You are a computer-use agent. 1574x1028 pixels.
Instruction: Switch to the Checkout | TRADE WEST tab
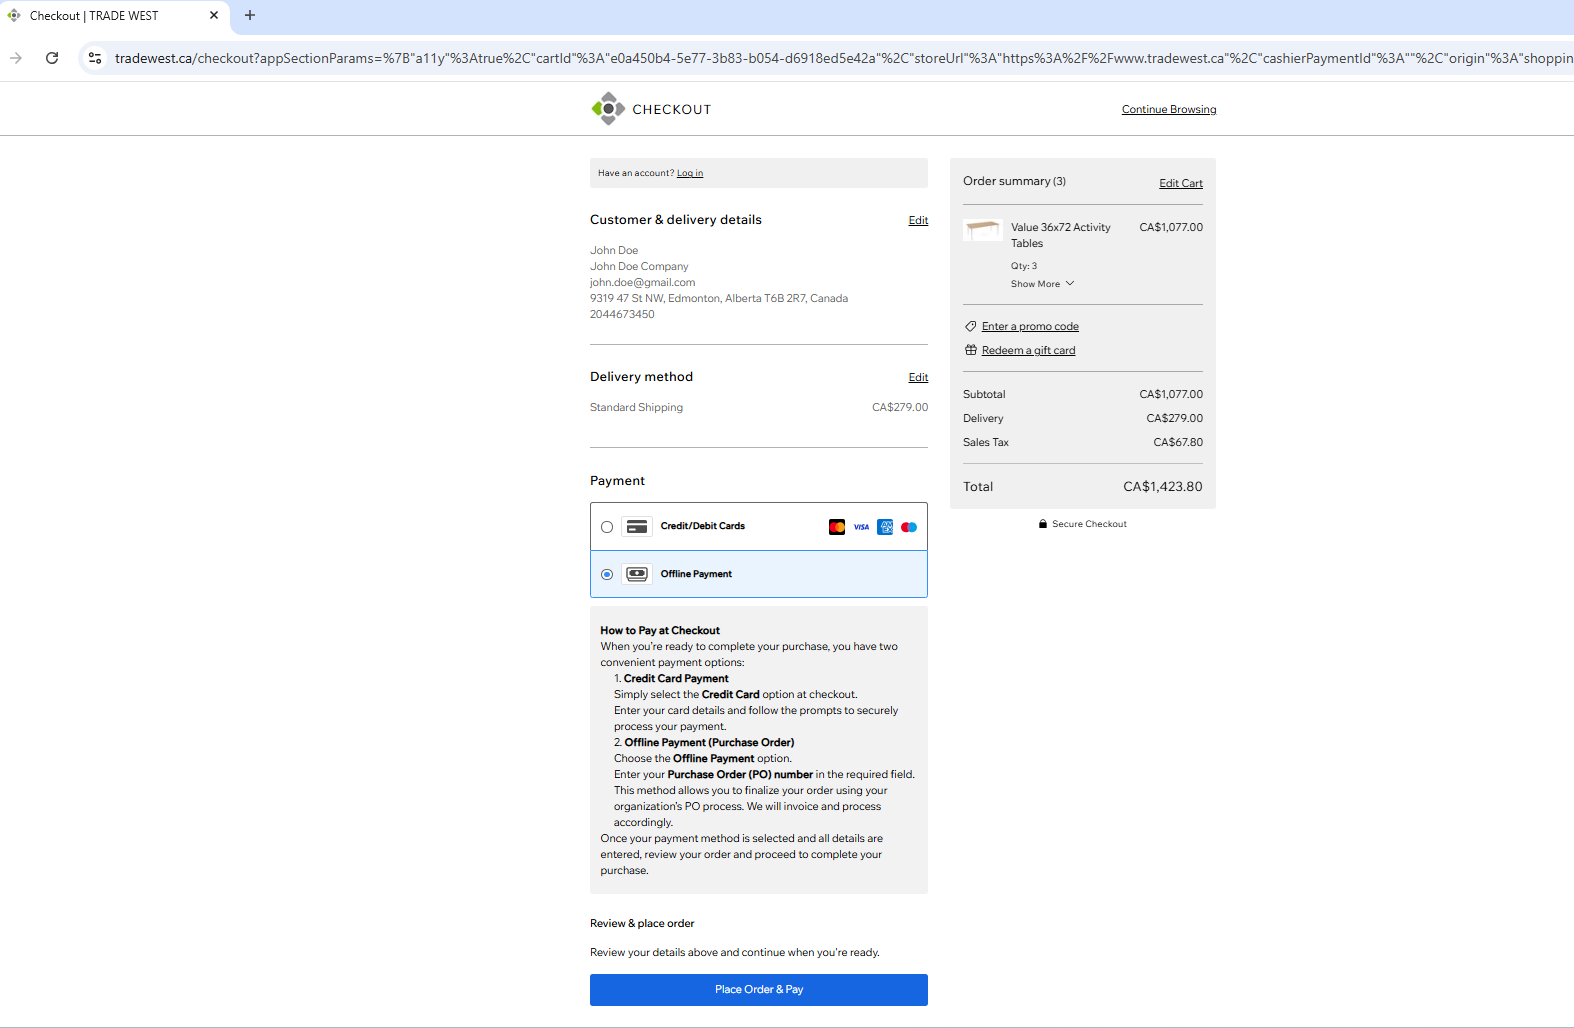pyautogui.click(x=110, y=16)
